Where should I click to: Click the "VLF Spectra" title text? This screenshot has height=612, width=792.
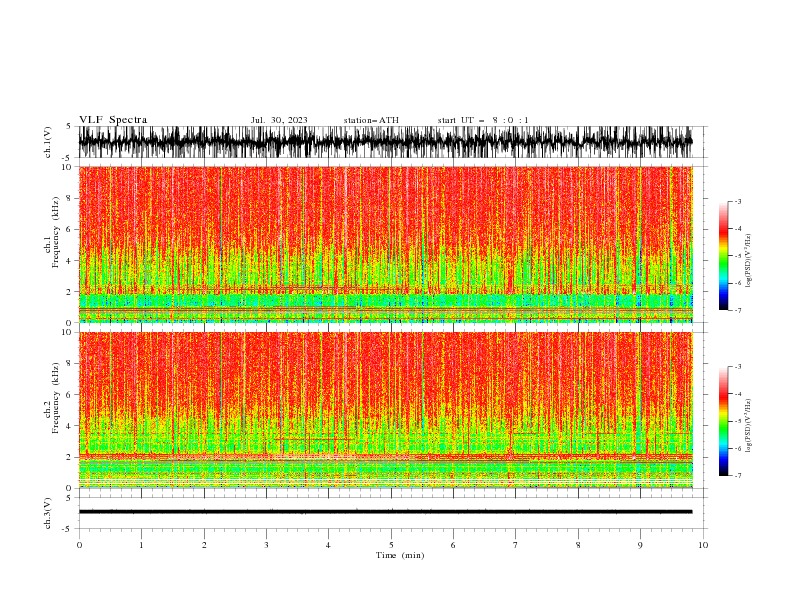click(113, 120)
